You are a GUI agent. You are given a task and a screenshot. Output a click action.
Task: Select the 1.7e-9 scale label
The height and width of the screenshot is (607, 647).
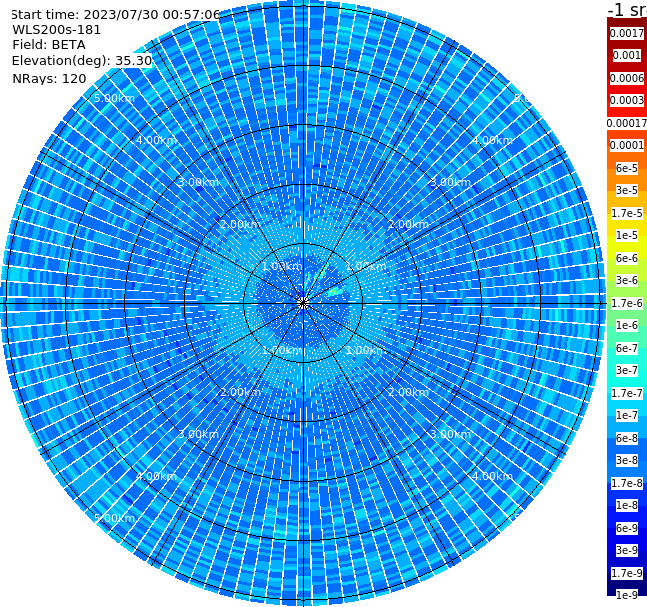click(627, 573)
